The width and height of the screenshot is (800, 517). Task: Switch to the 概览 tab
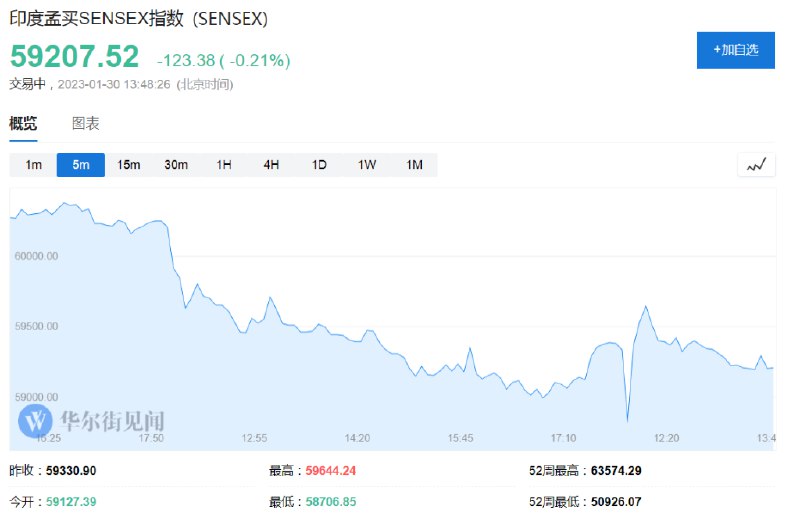click(x=23, y=123)
